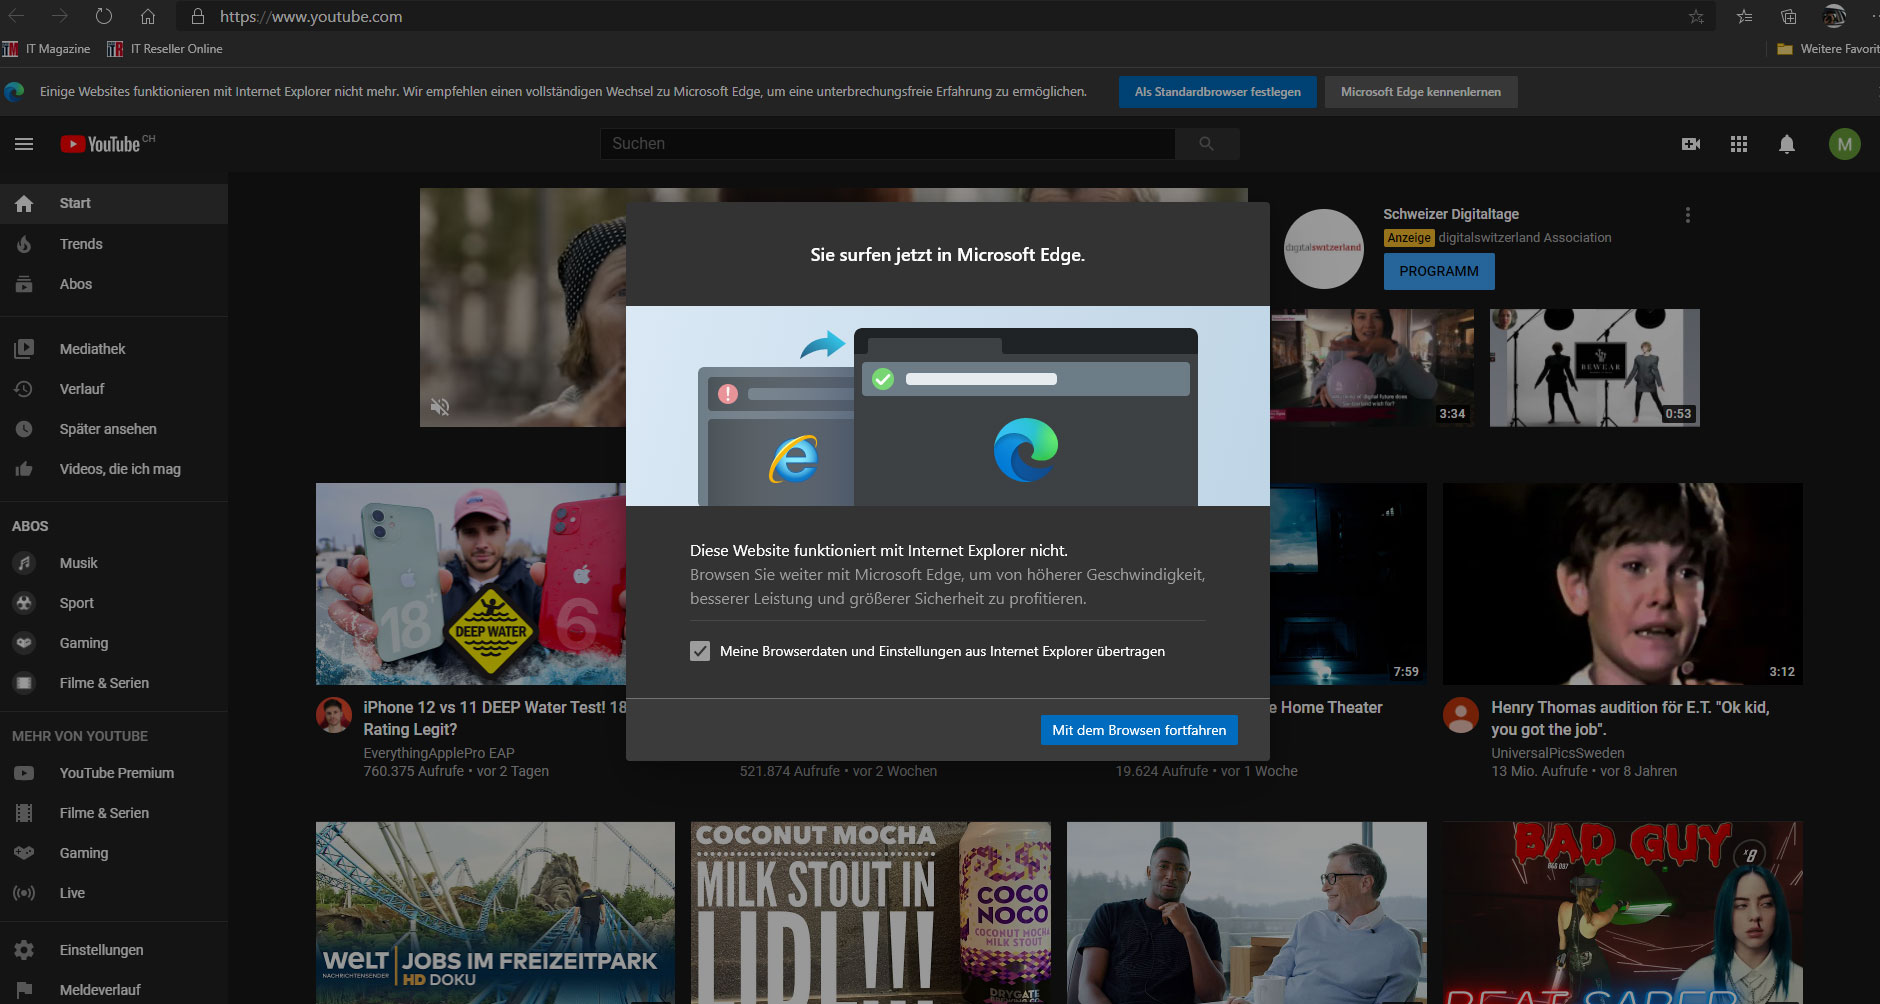1880x1004 pixels.
Task: Click the EverythingApplePro channel avatar
Action: 334,715
